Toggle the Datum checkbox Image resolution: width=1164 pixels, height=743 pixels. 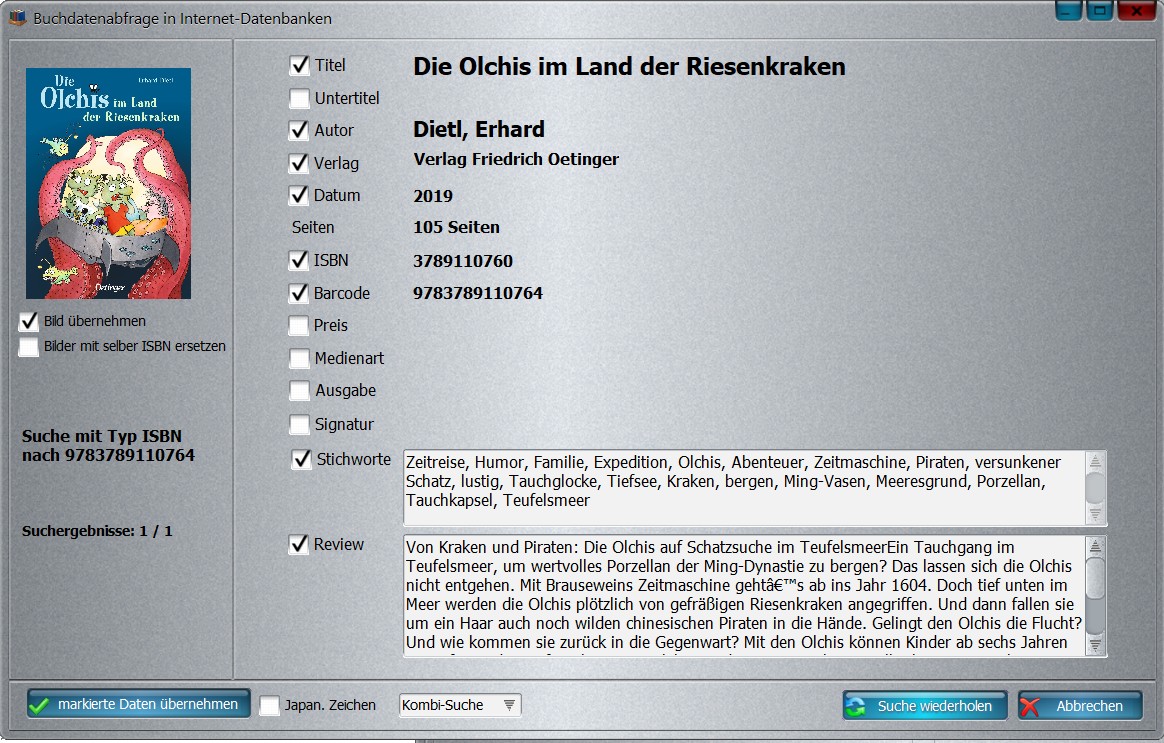[299, 195]
